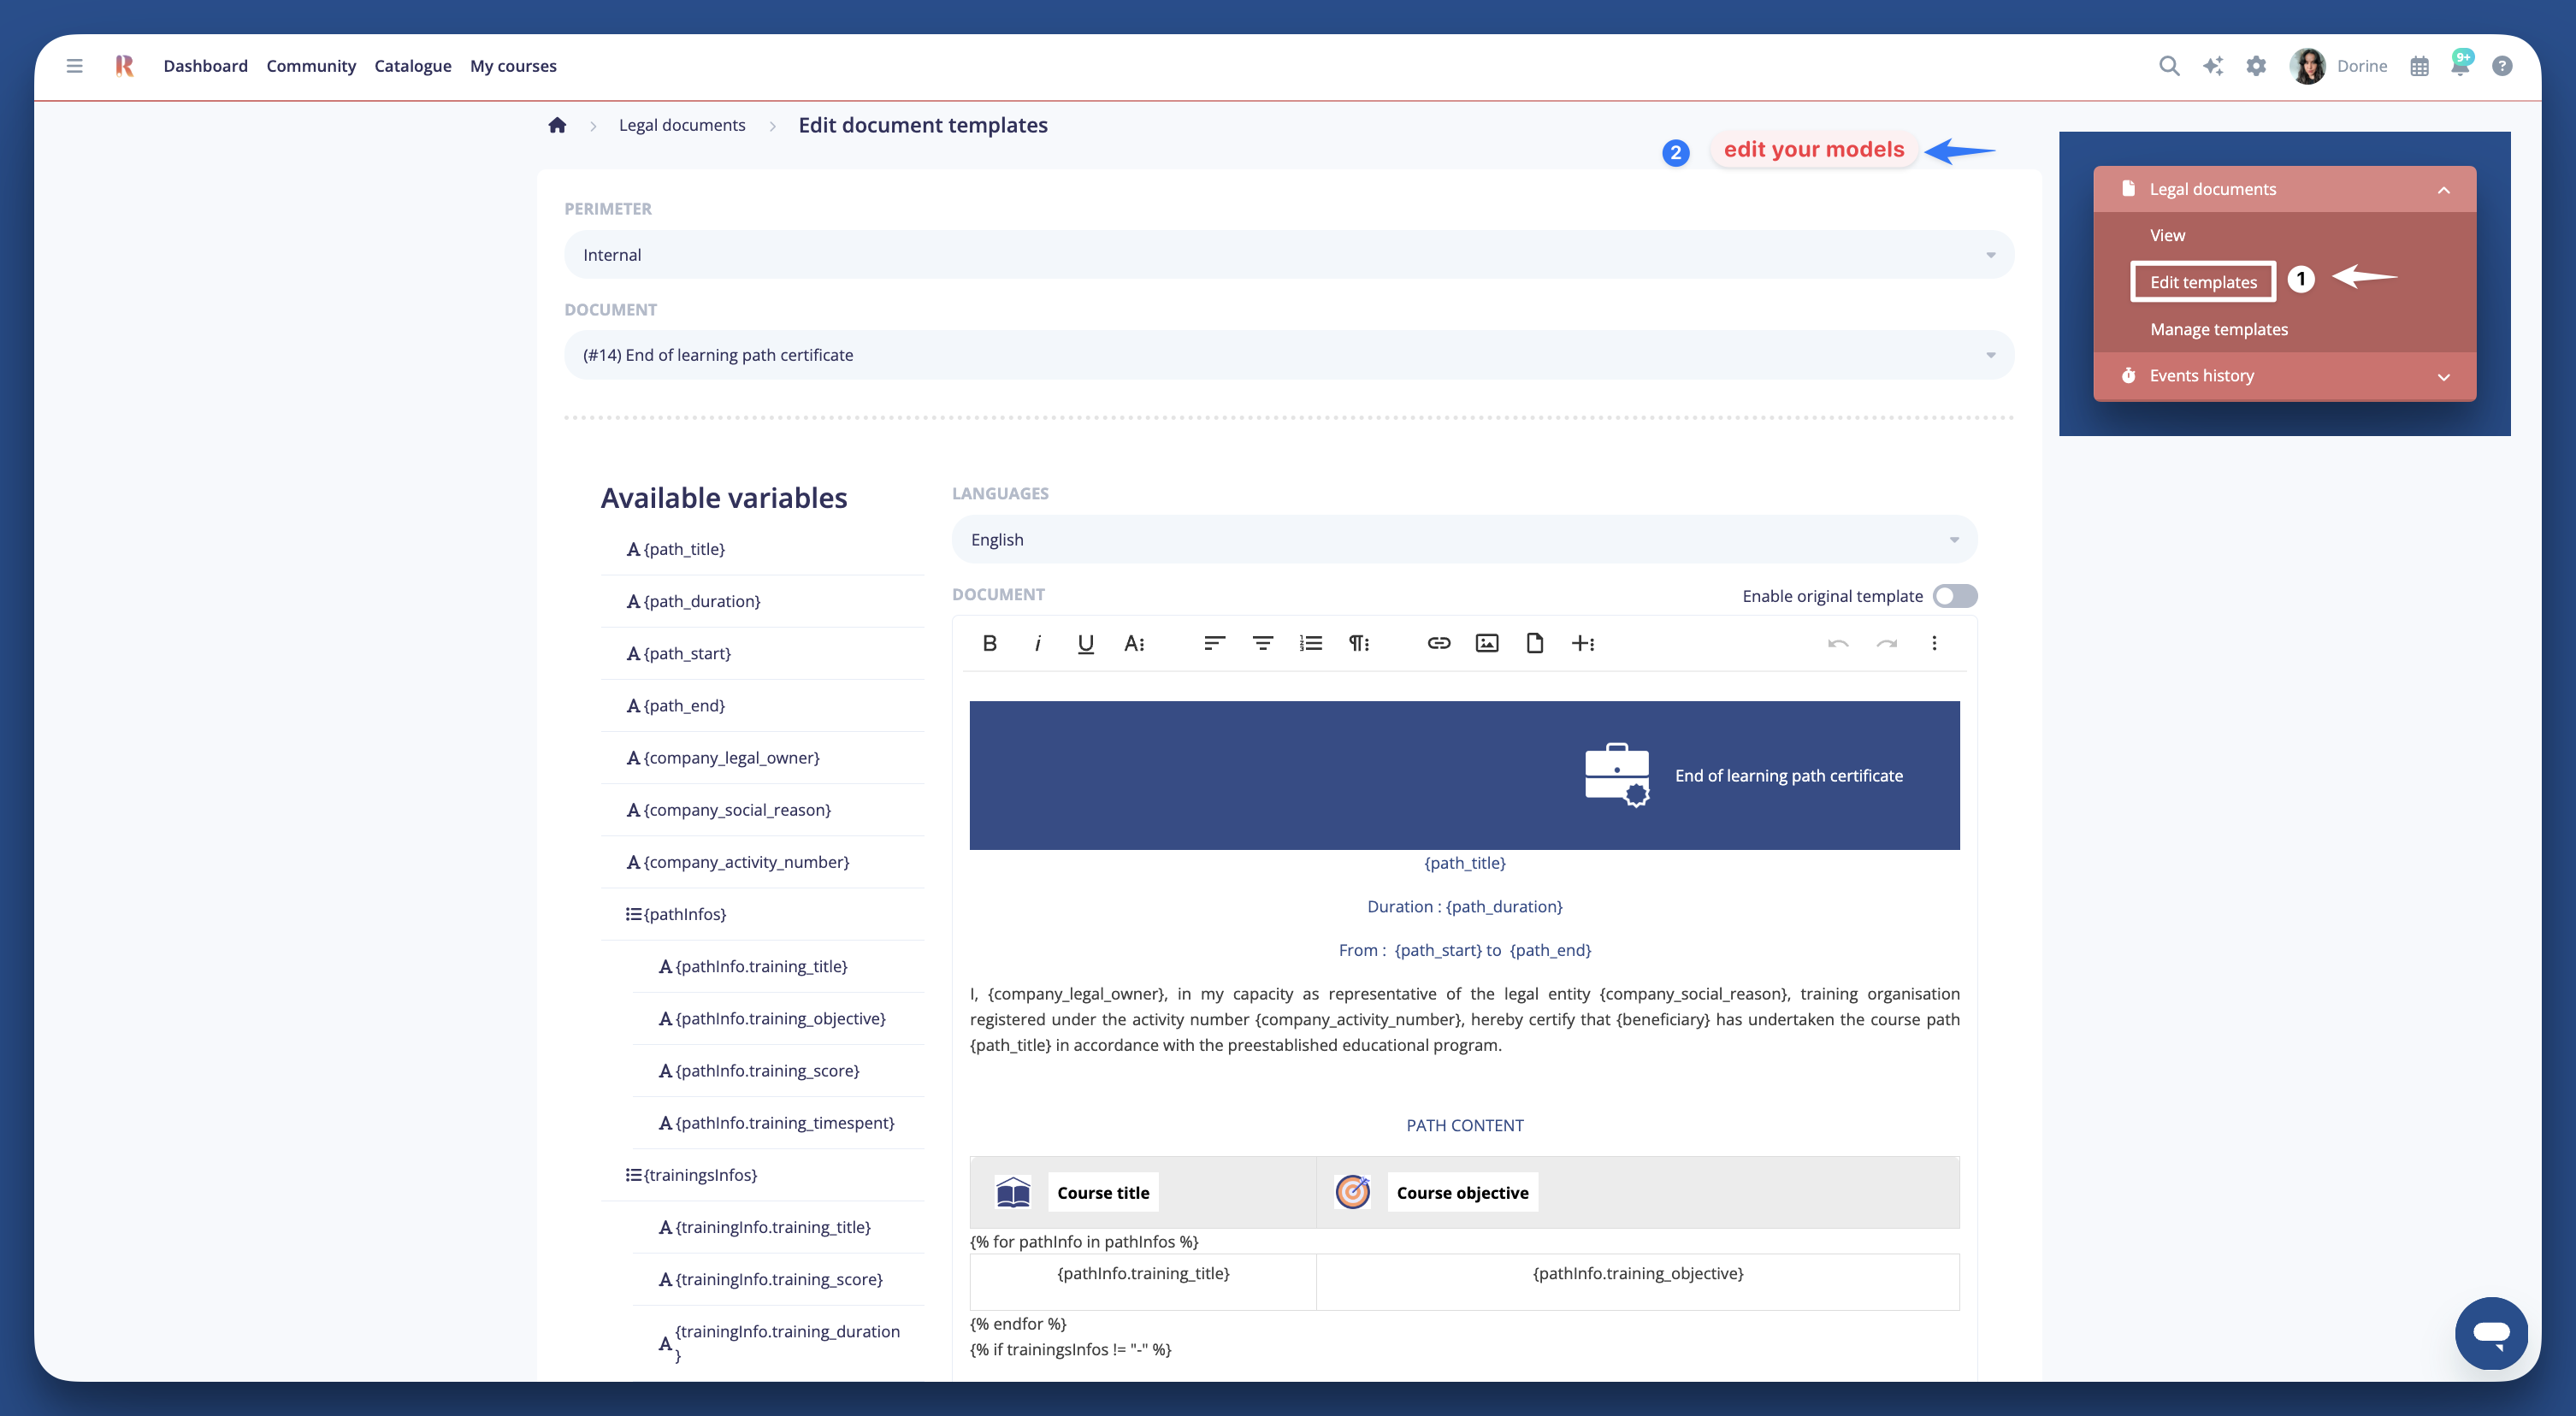Open the numbered list tool

[x=1310, y=643]
